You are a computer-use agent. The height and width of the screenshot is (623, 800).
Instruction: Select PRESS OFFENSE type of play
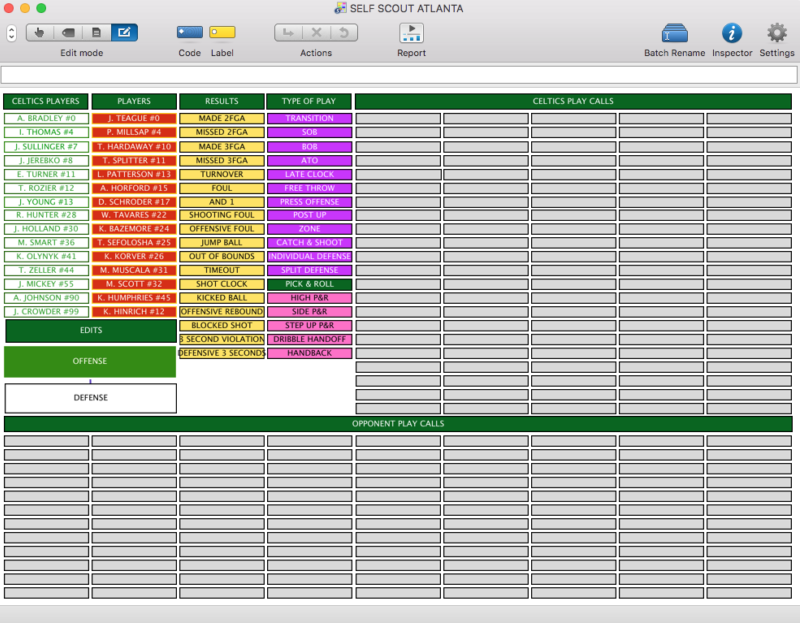pyautogui.click(x=310, y=202)
